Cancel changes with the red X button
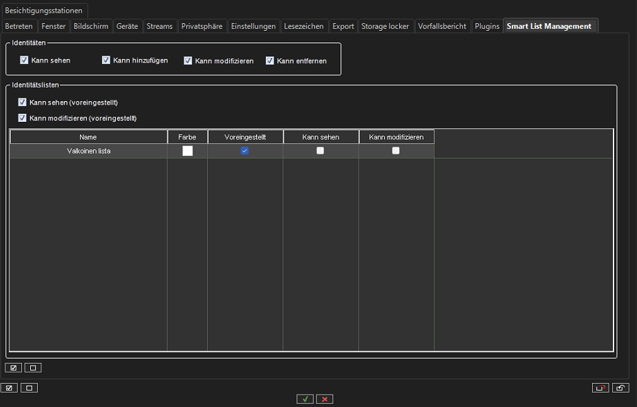This screenshot has width=637, height=407. click(325, 399)
